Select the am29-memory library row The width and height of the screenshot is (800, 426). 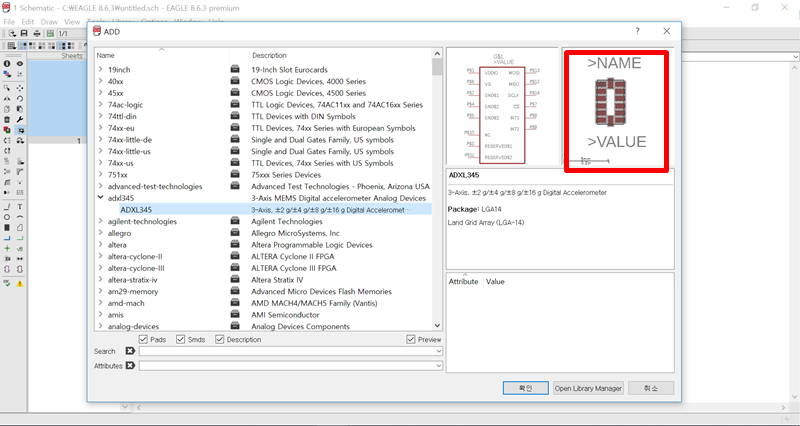[263, 291]
